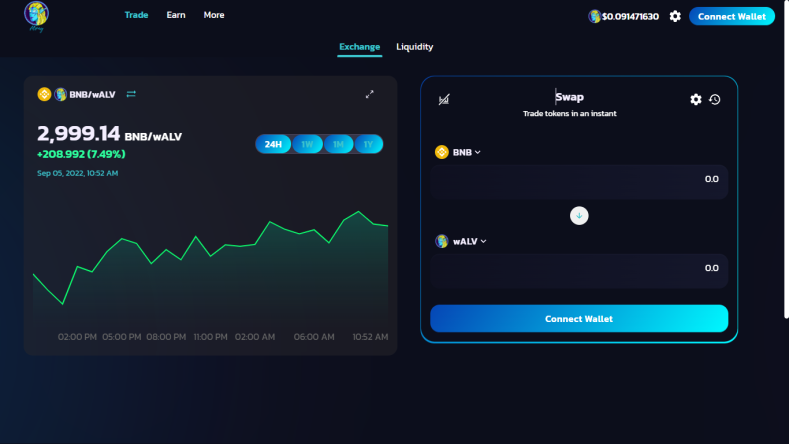Open the Earn menu
The height and width of the screenshot is (444, 789).
click(x=176, y=15)
